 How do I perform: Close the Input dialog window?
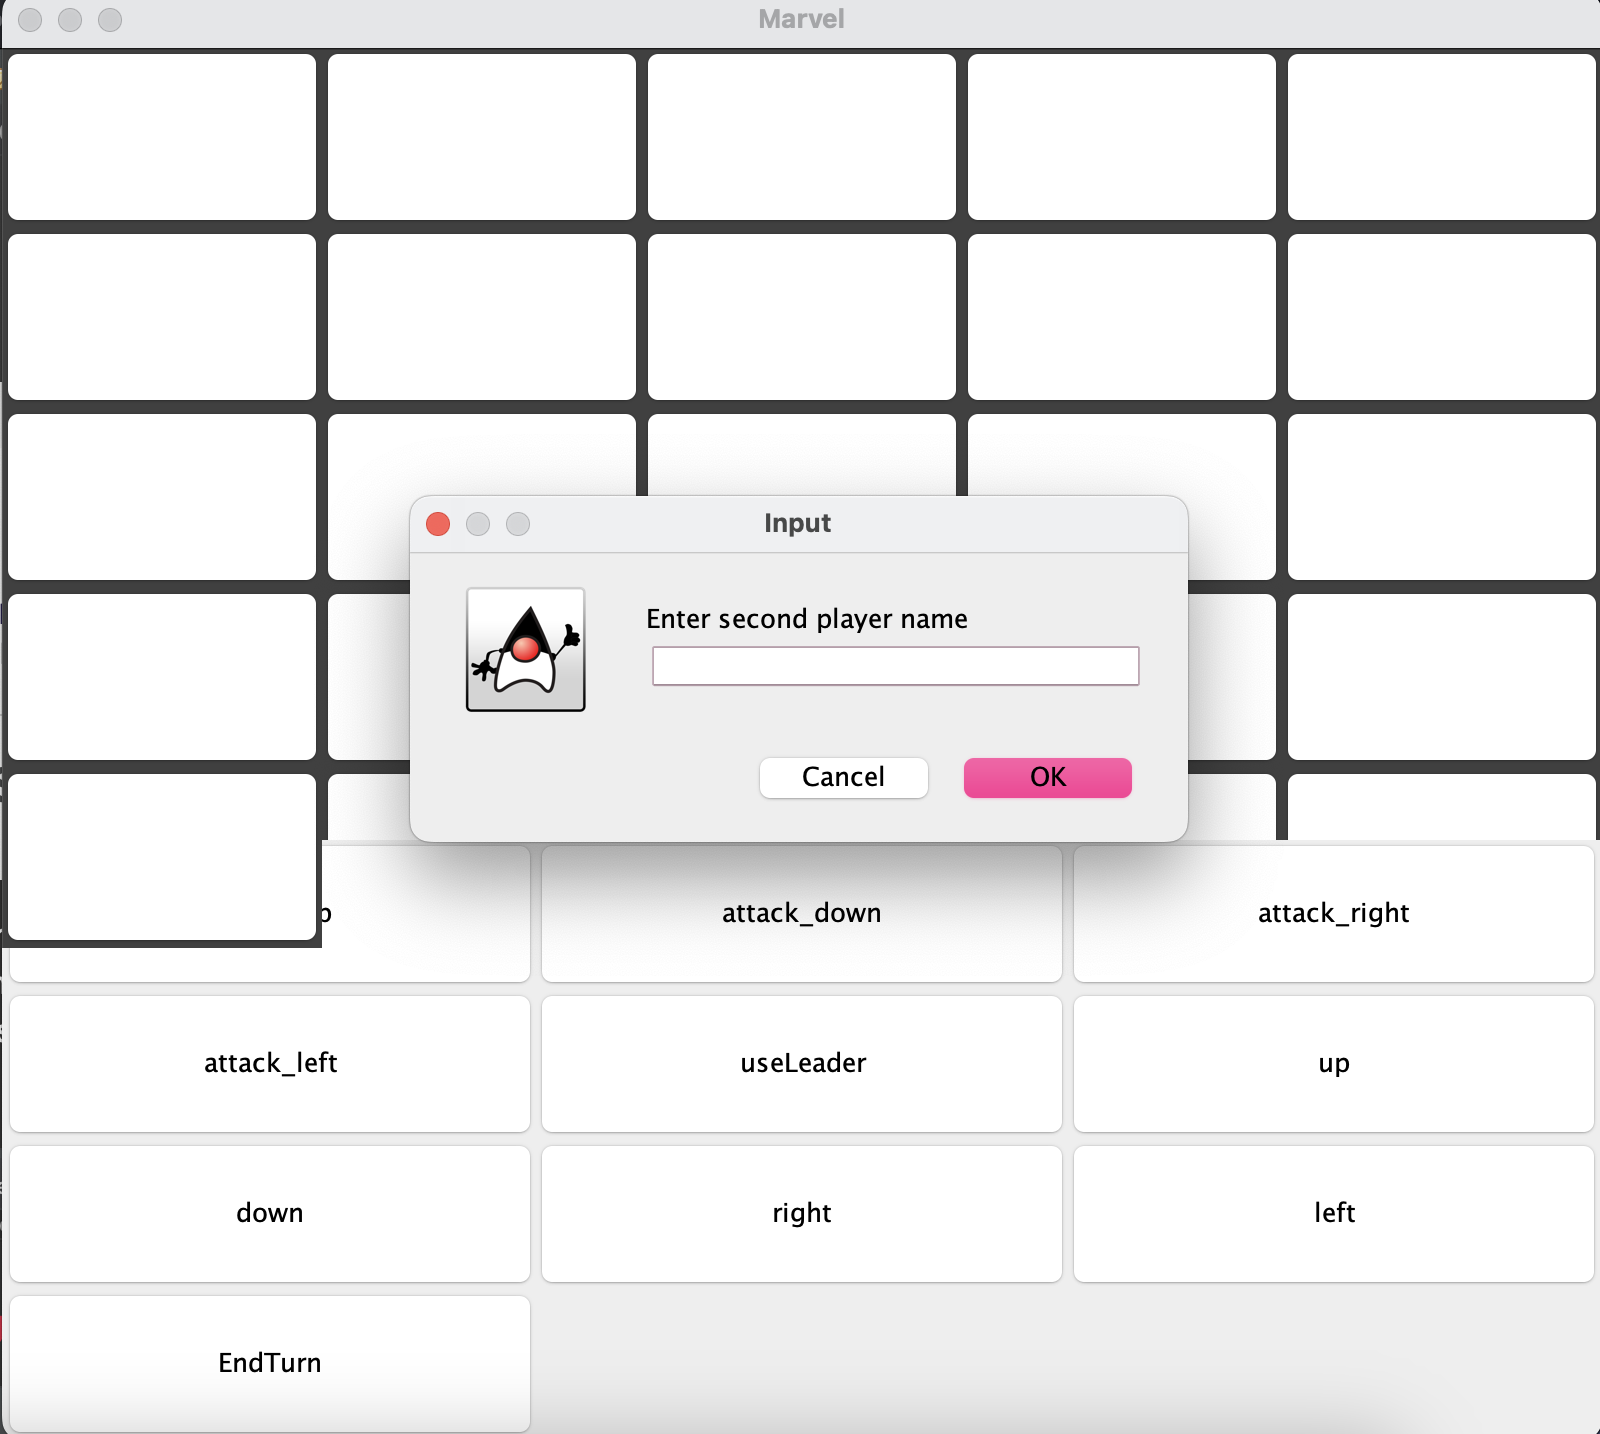437,524
